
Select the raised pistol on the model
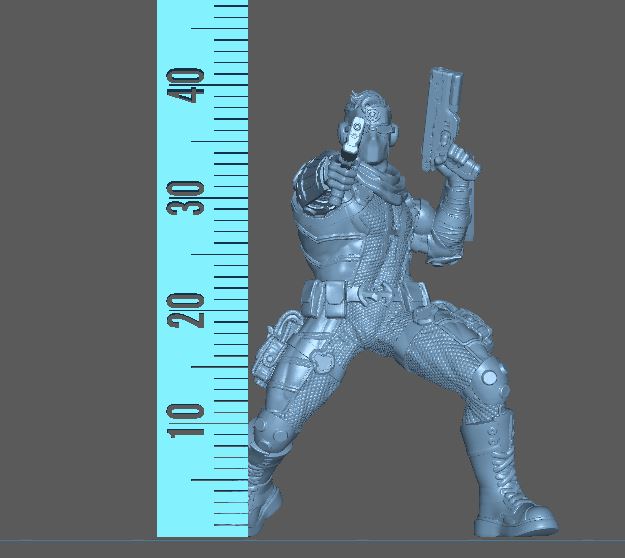point(442,115)
